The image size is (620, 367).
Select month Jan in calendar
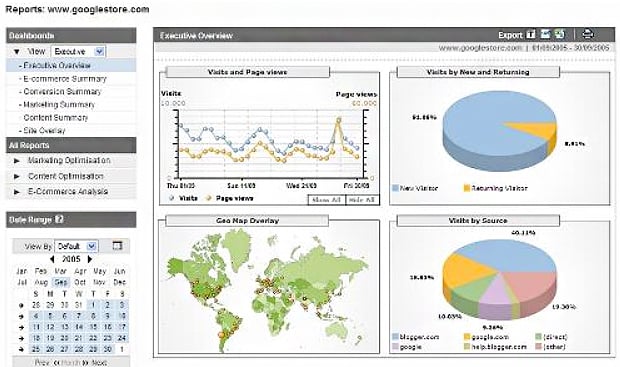click(x=21, y=271)
